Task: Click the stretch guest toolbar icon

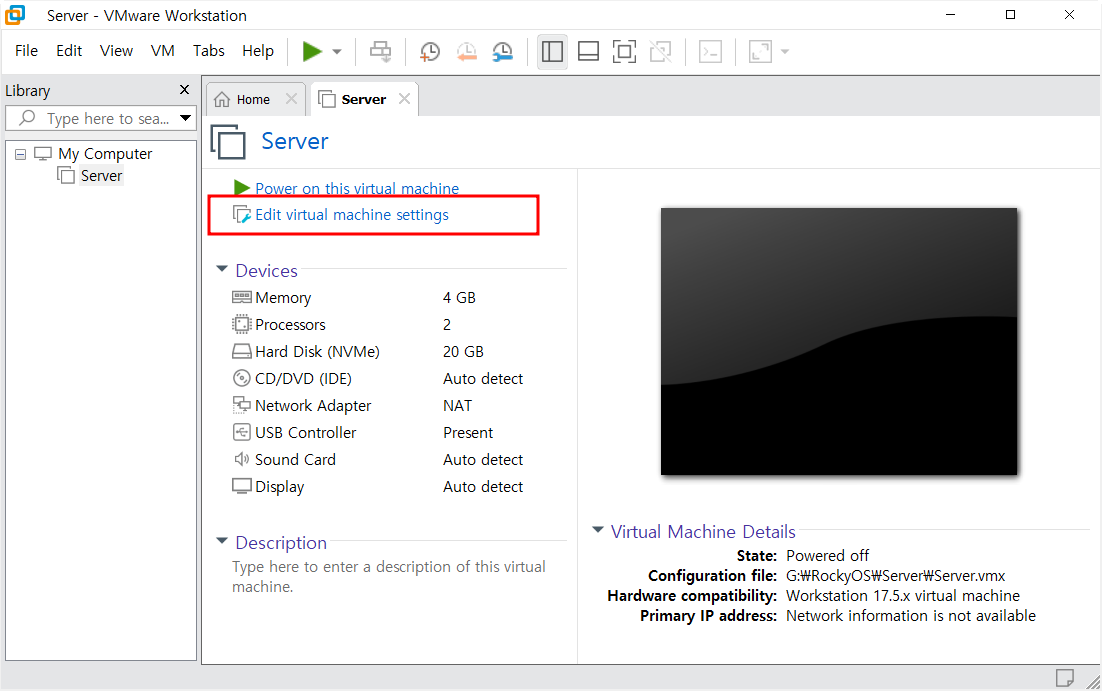Action: [x=760, y=51]
